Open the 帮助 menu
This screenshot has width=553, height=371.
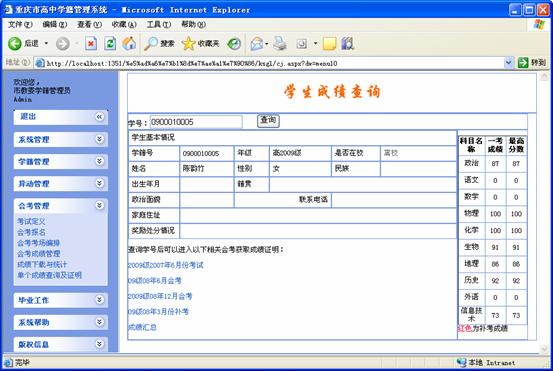coord(193,24)
